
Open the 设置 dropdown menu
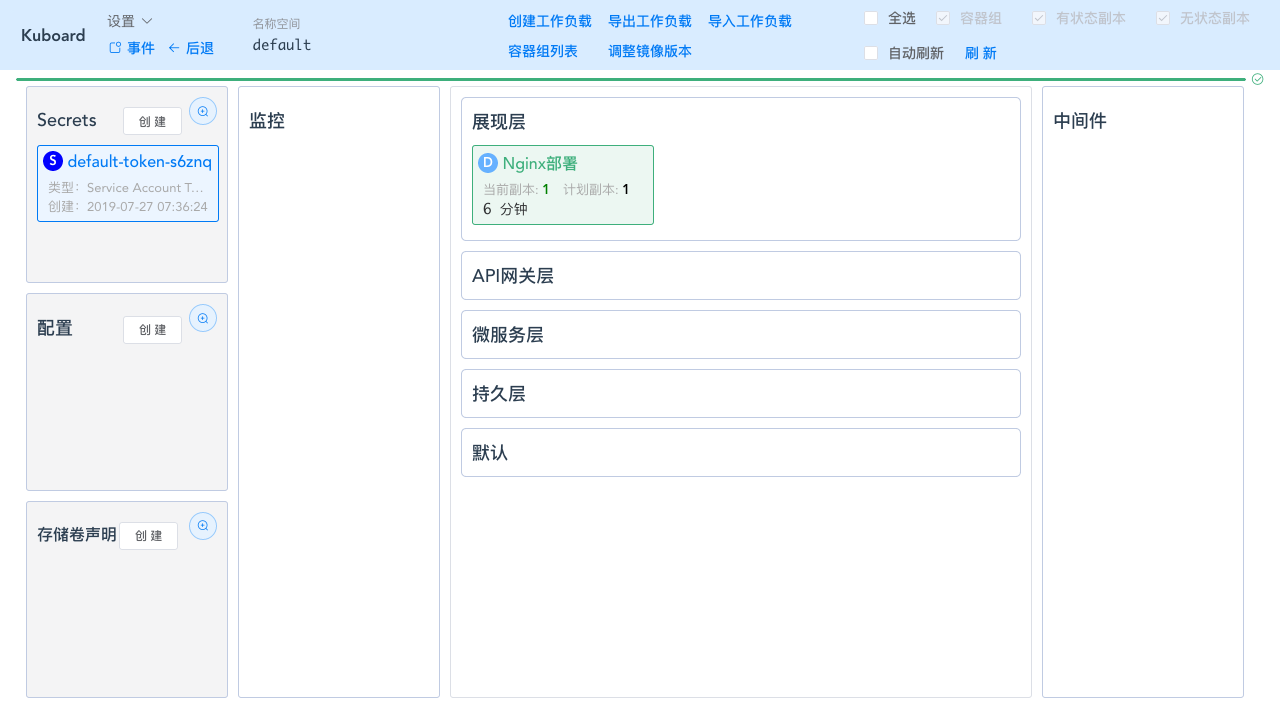coord(129,19)
